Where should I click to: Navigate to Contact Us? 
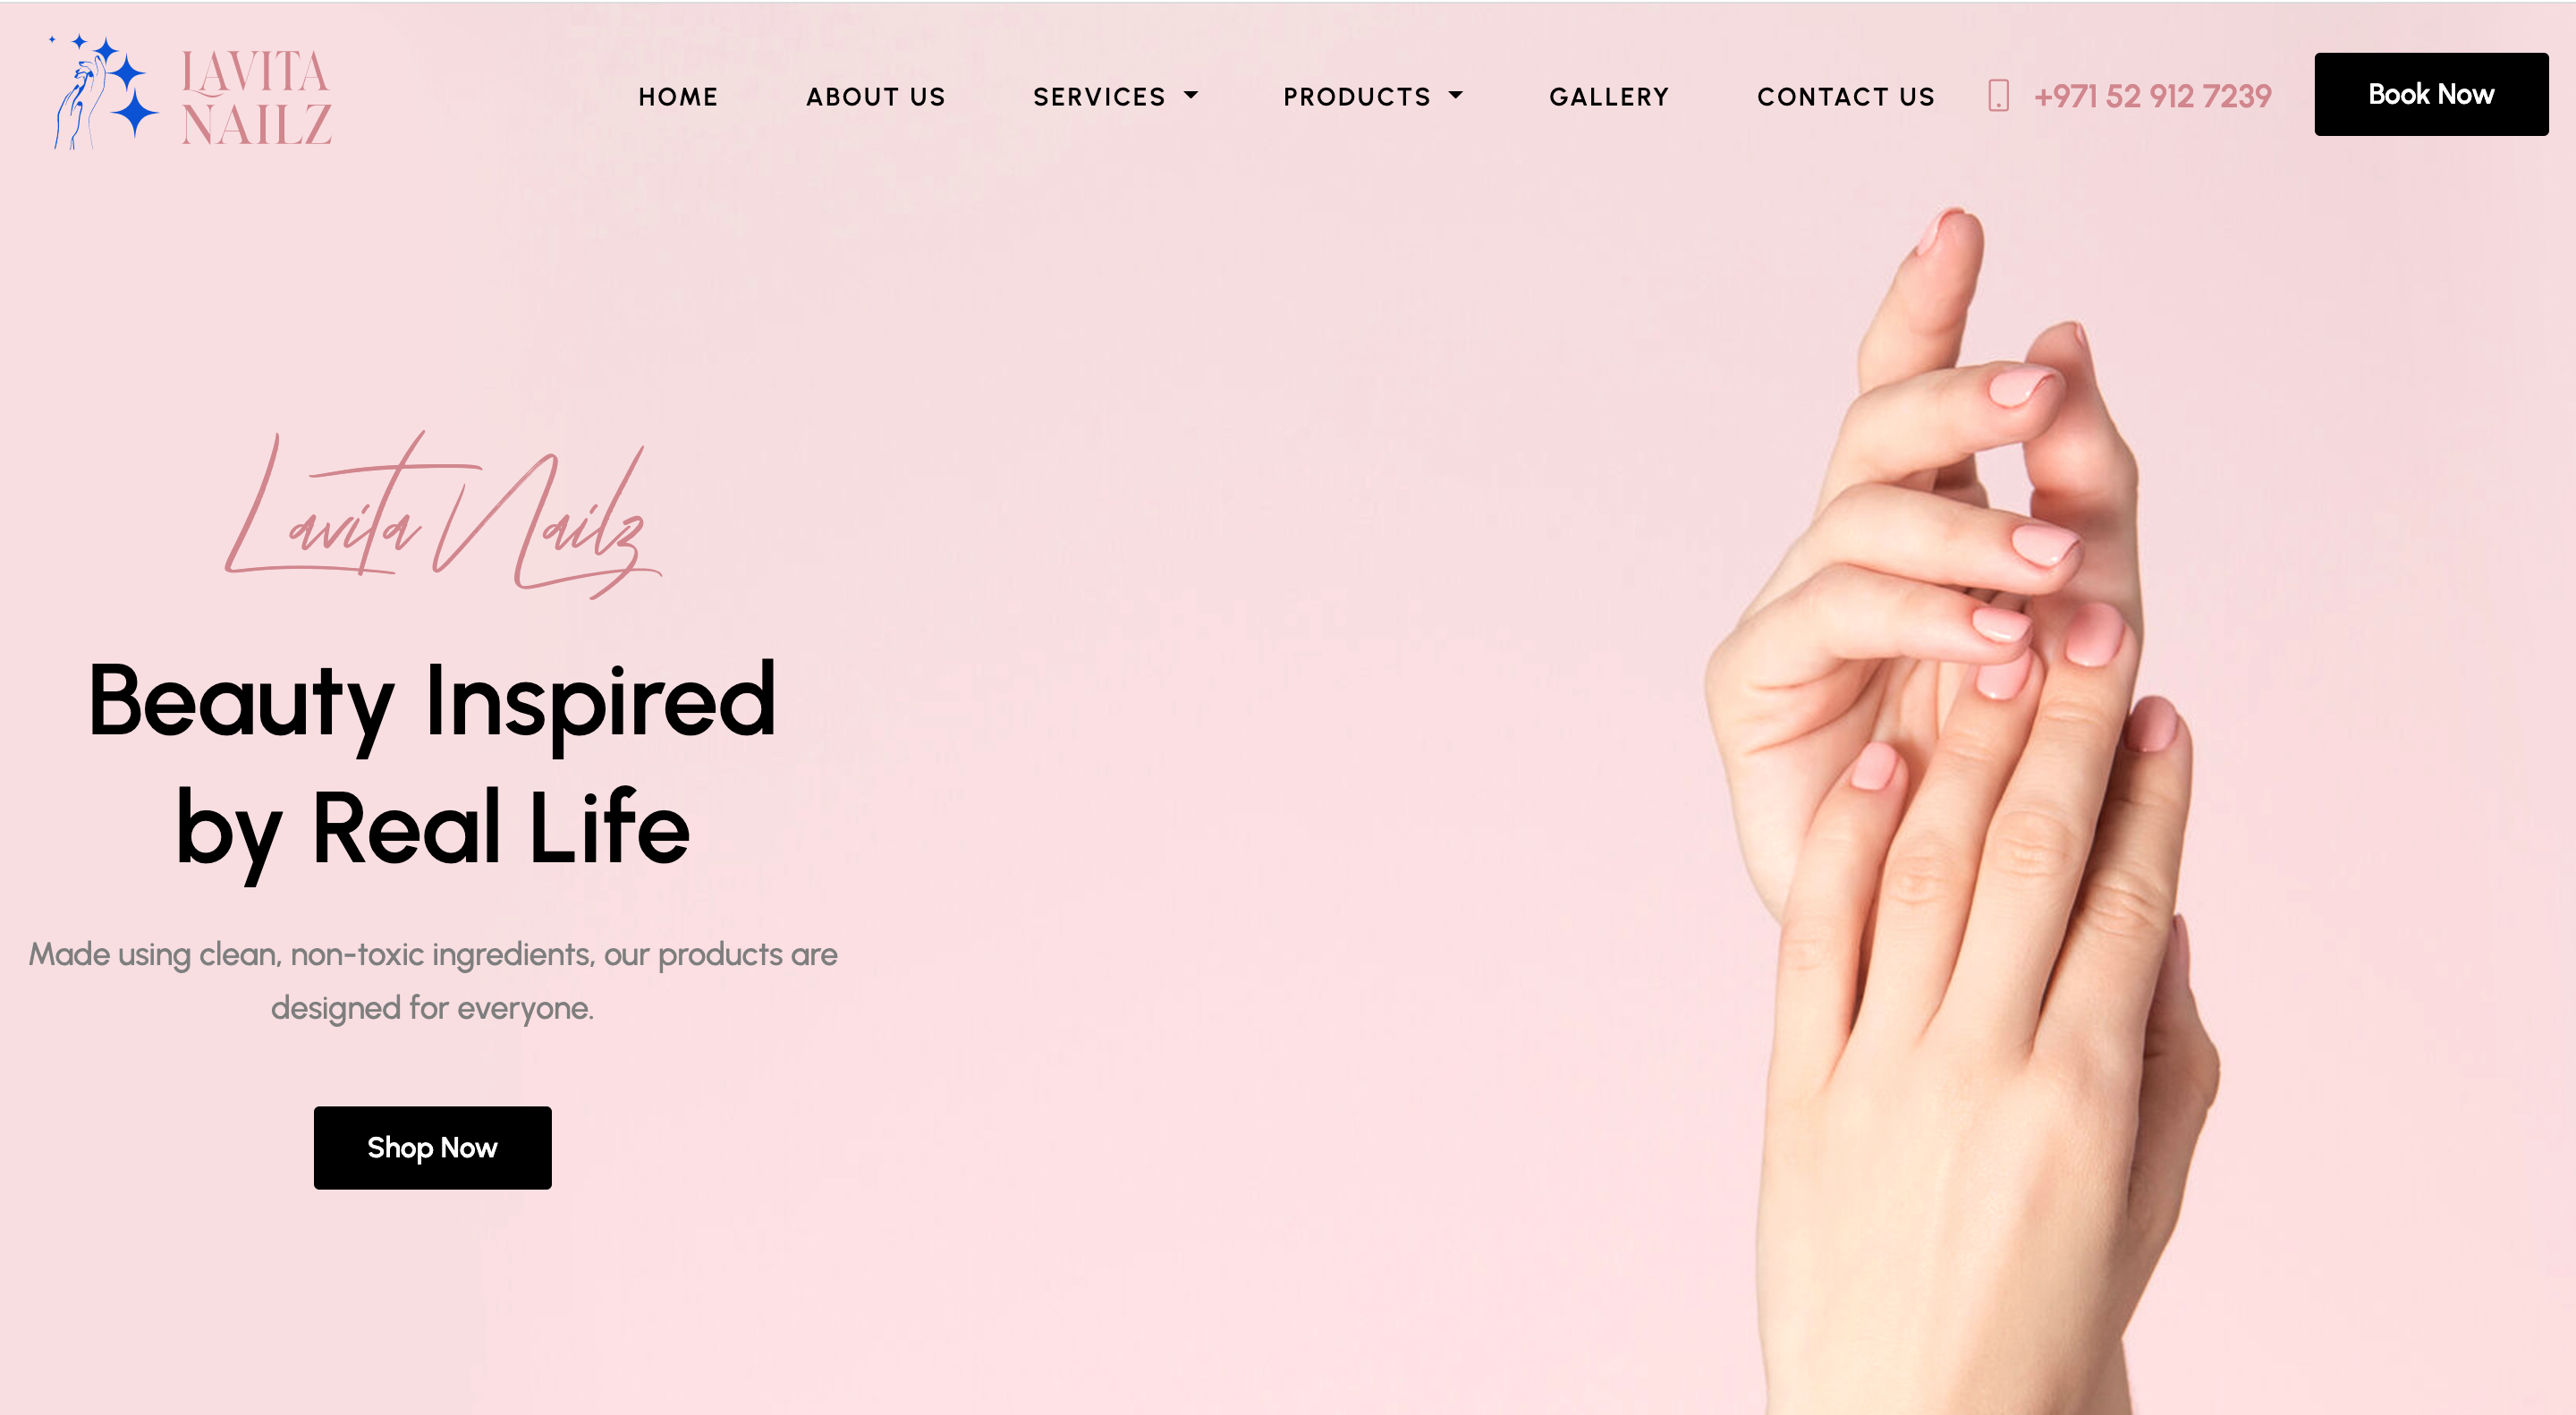click(x=1846, y=97)
